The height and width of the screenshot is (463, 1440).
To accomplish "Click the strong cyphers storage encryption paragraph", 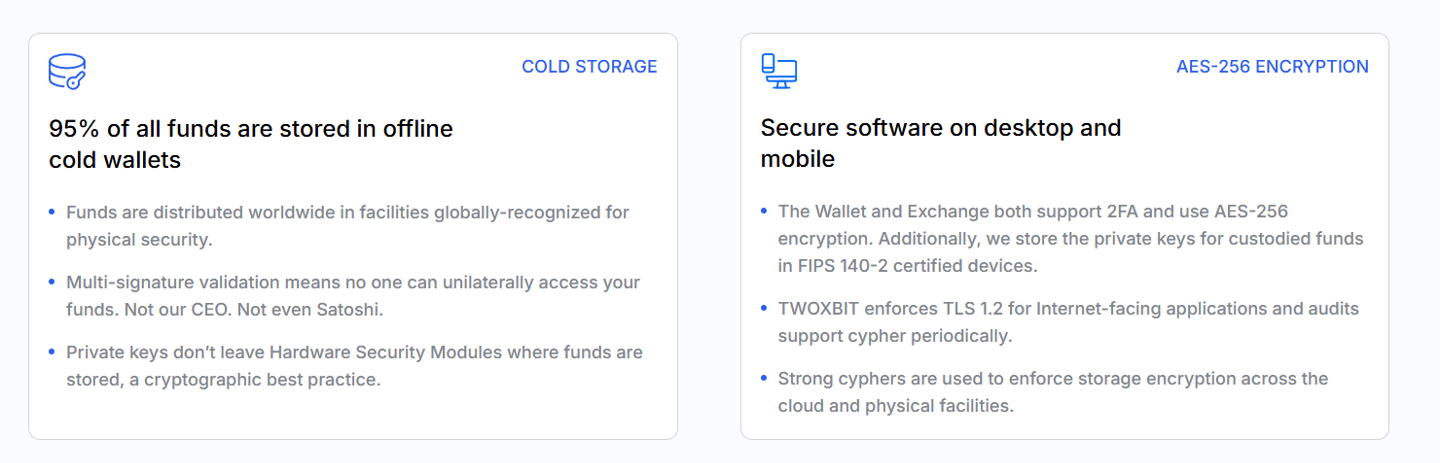I will (1052, 392).
